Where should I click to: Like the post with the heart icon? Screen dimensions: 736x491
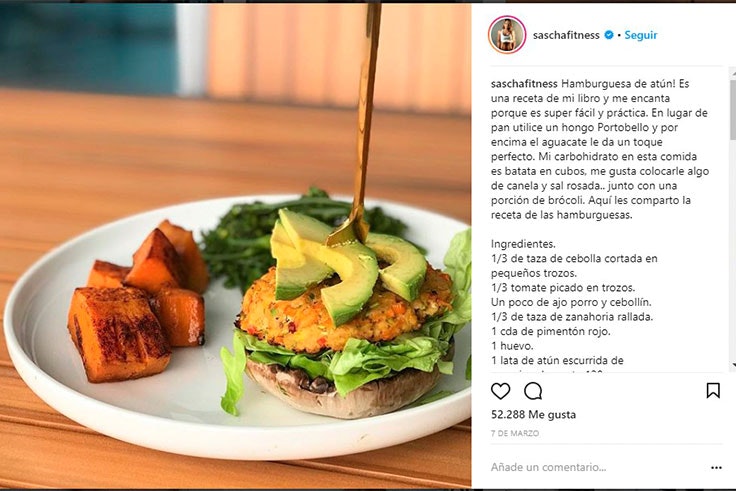tap(500, 391)
